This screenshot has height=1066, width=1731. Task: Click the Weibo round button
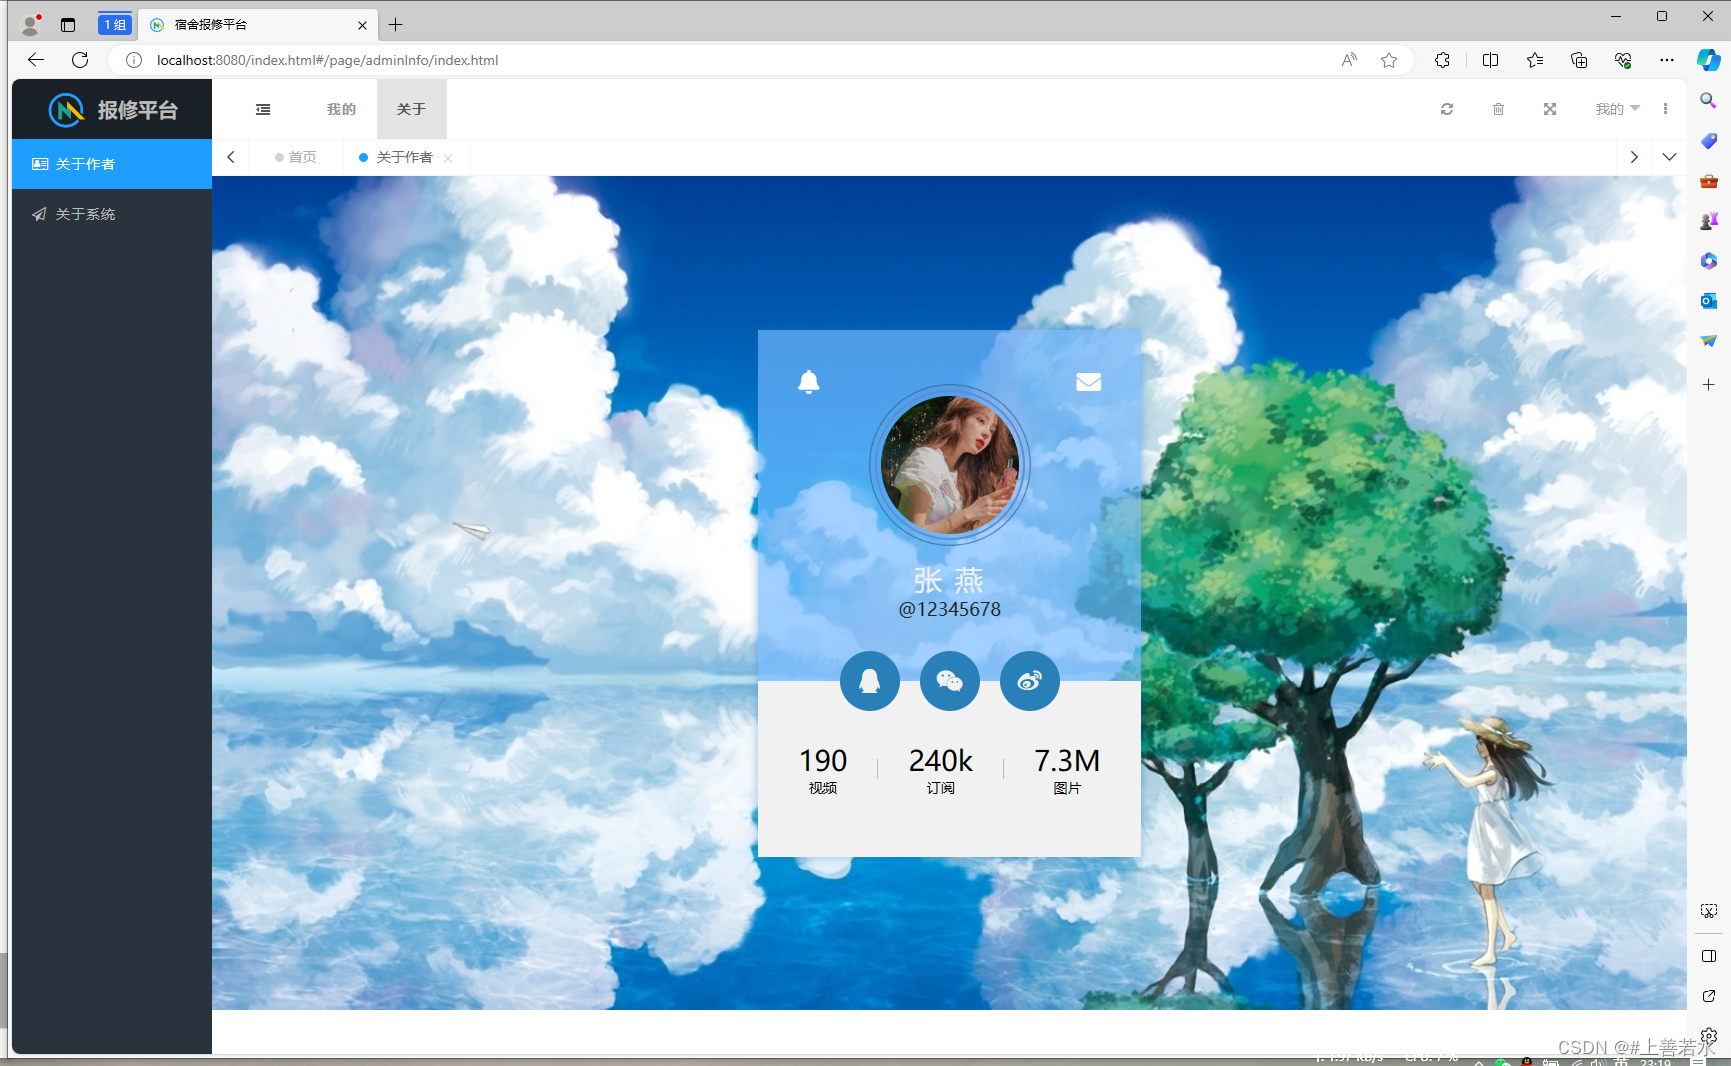coord(1030,681)
